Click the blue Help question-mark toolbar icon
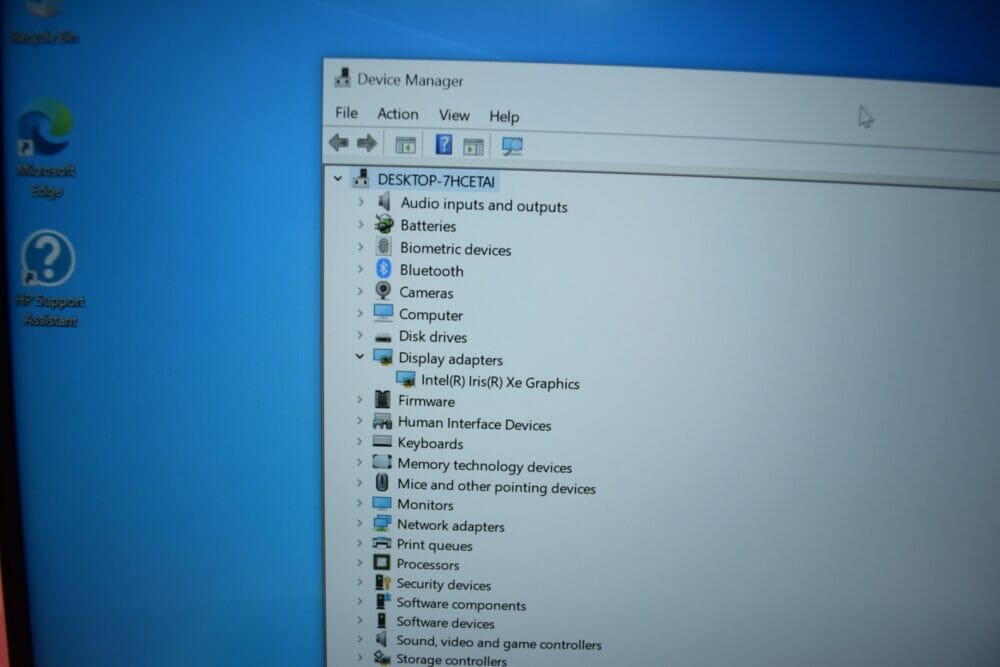Viewport: 1000px width, 667px height. (443, 145)
